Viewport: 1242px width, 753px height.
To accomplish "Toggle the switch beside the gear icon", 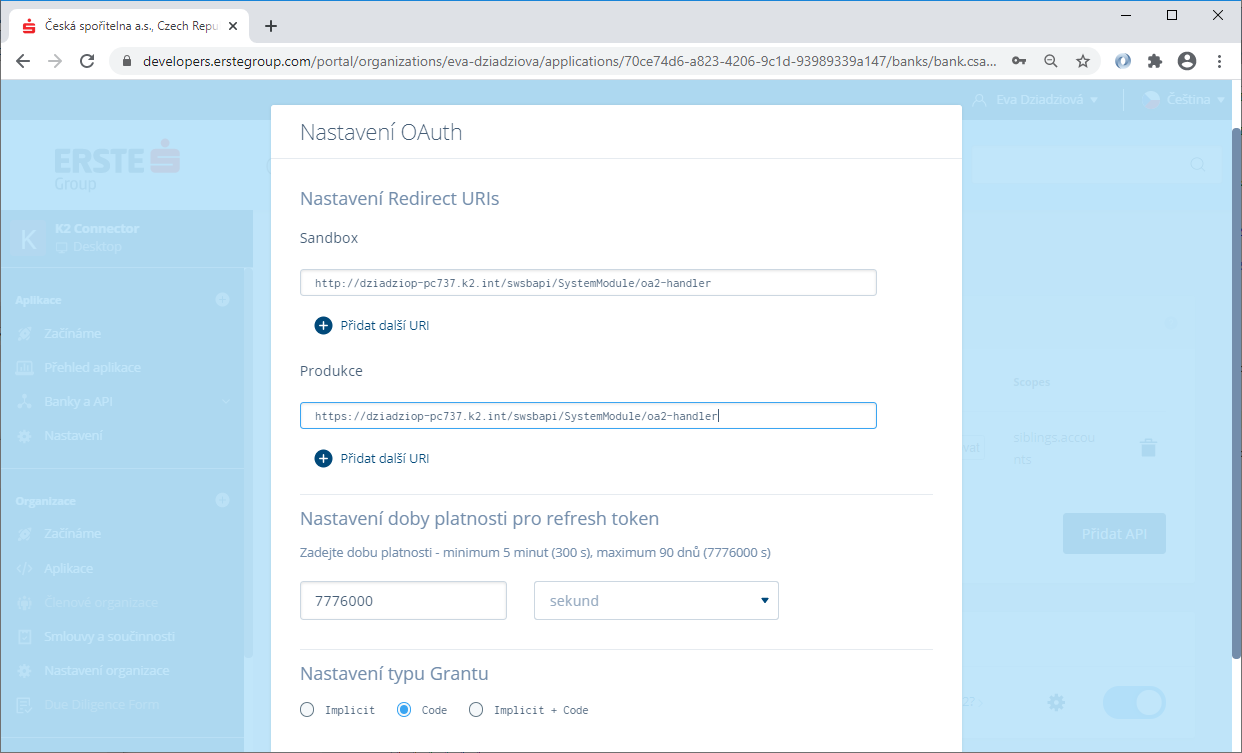I will pos(1134,702).
